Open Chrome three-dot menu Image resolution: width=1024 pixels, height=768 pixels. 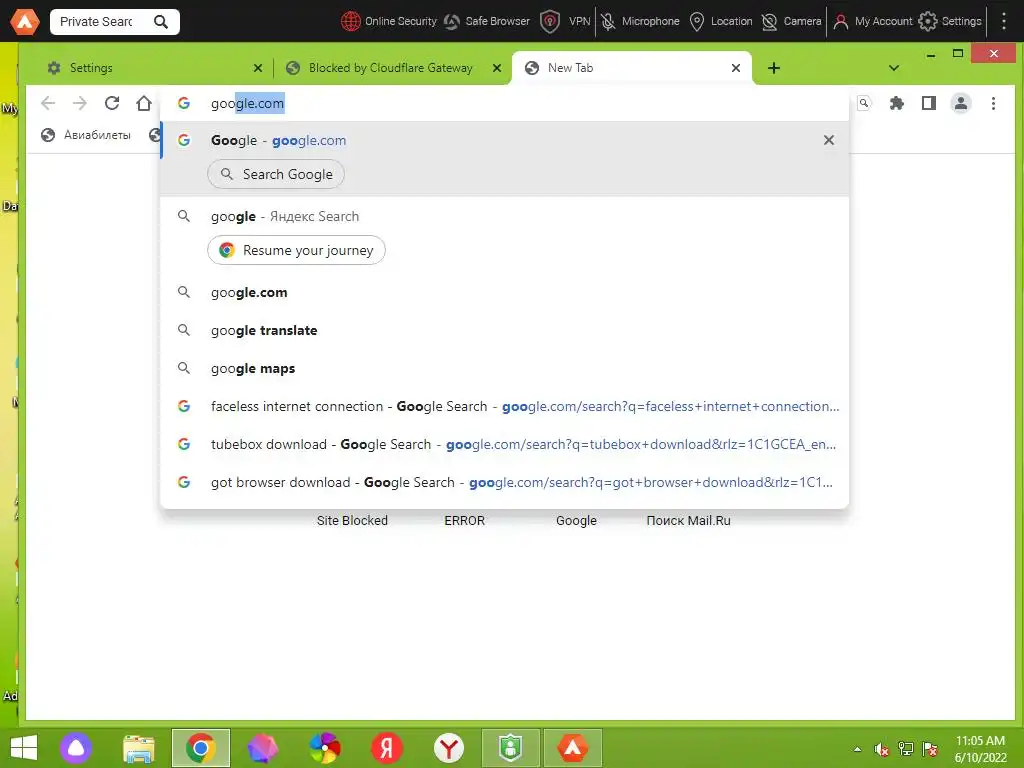[993, 103]
